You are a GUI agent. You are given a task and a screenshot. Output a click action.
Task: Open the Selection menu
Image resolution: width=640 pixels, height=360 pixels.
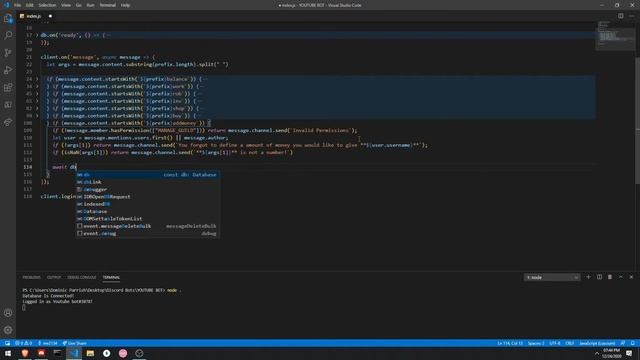(x=47, y=5)
